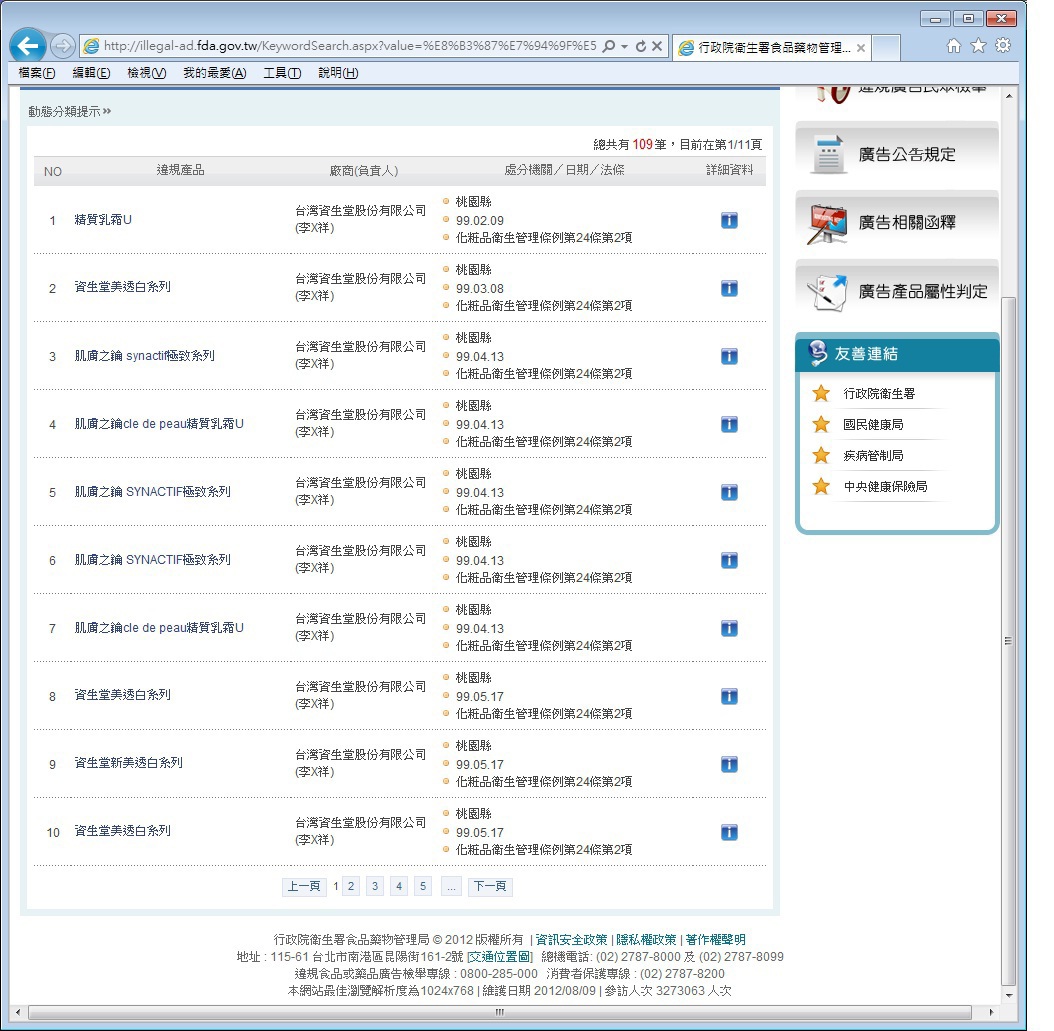Click the ... more pages button
Viewport: 1054px width, 1031px height.
[452, 886]
